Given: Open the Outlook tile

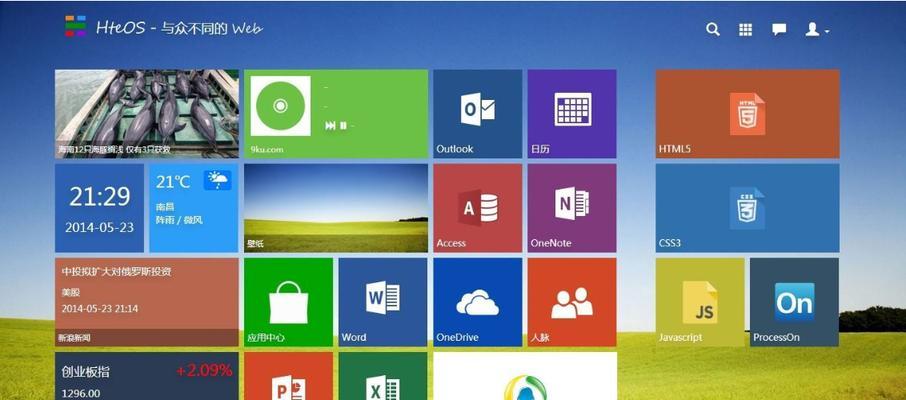Looking at the screenshot, I should (x=478, y=114).
